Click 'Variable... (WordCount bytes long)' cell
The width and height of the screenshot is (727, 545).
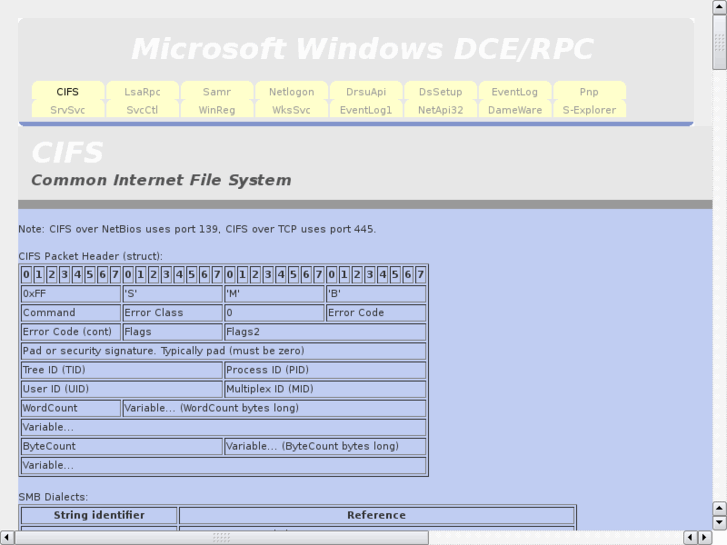tap(274, 408)
